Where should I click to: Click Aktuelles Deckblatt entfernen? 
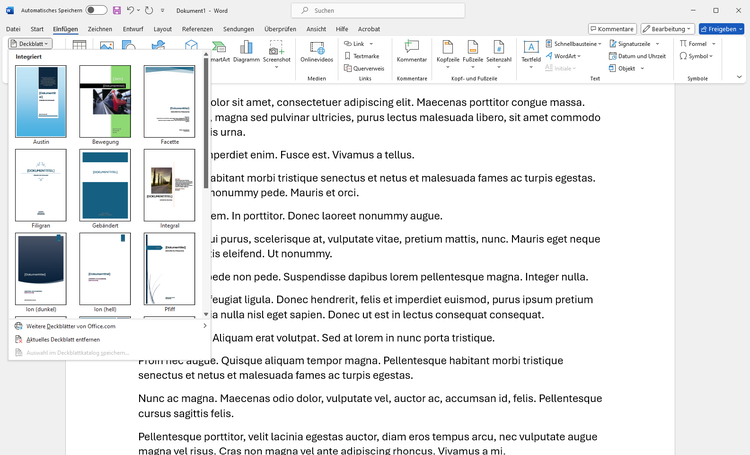click(110, 339)
